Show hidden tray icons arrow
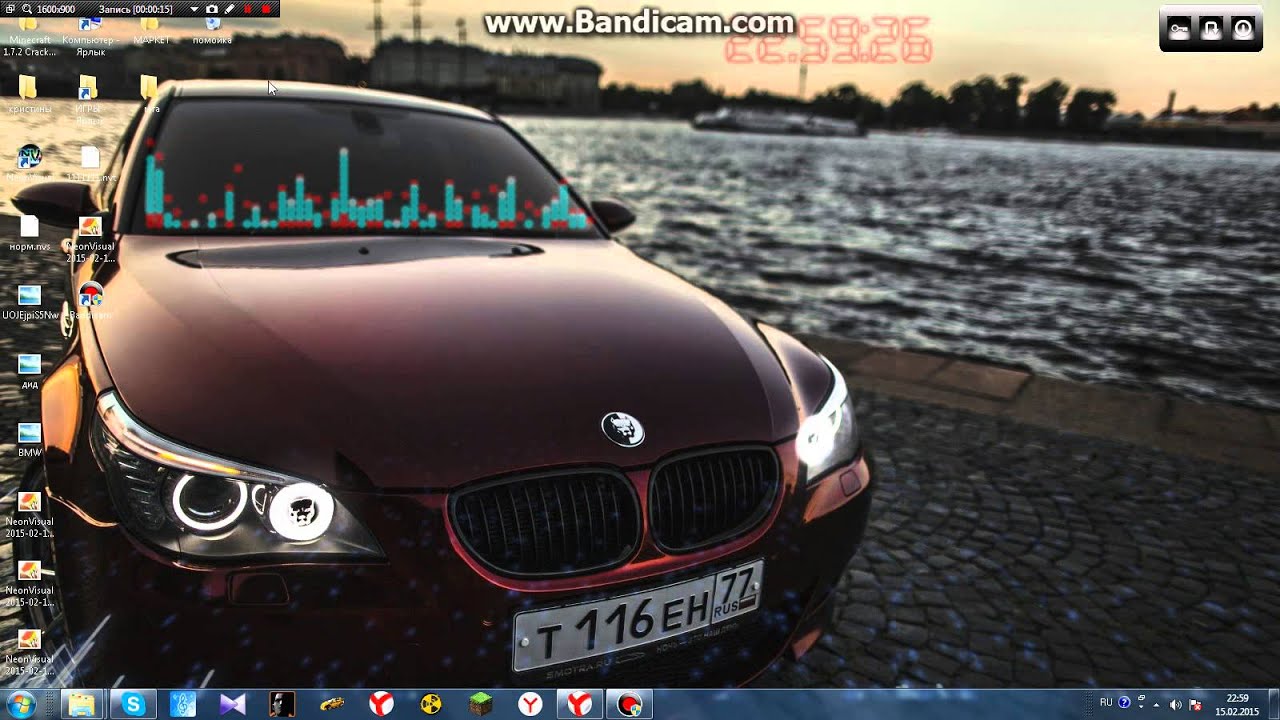Viewport: 1280px width, 720px height. click(x=1156, y=704)
